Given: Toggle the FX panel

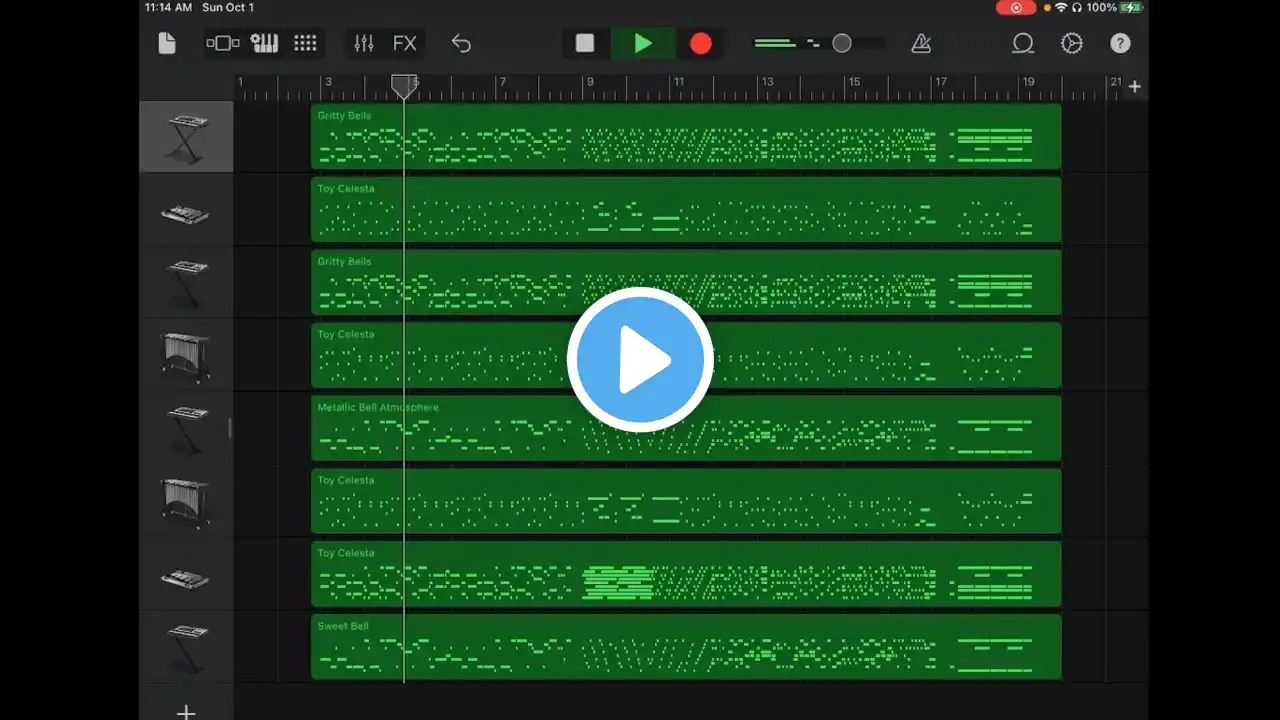Looking at the screenshot, I should point(404,43).
